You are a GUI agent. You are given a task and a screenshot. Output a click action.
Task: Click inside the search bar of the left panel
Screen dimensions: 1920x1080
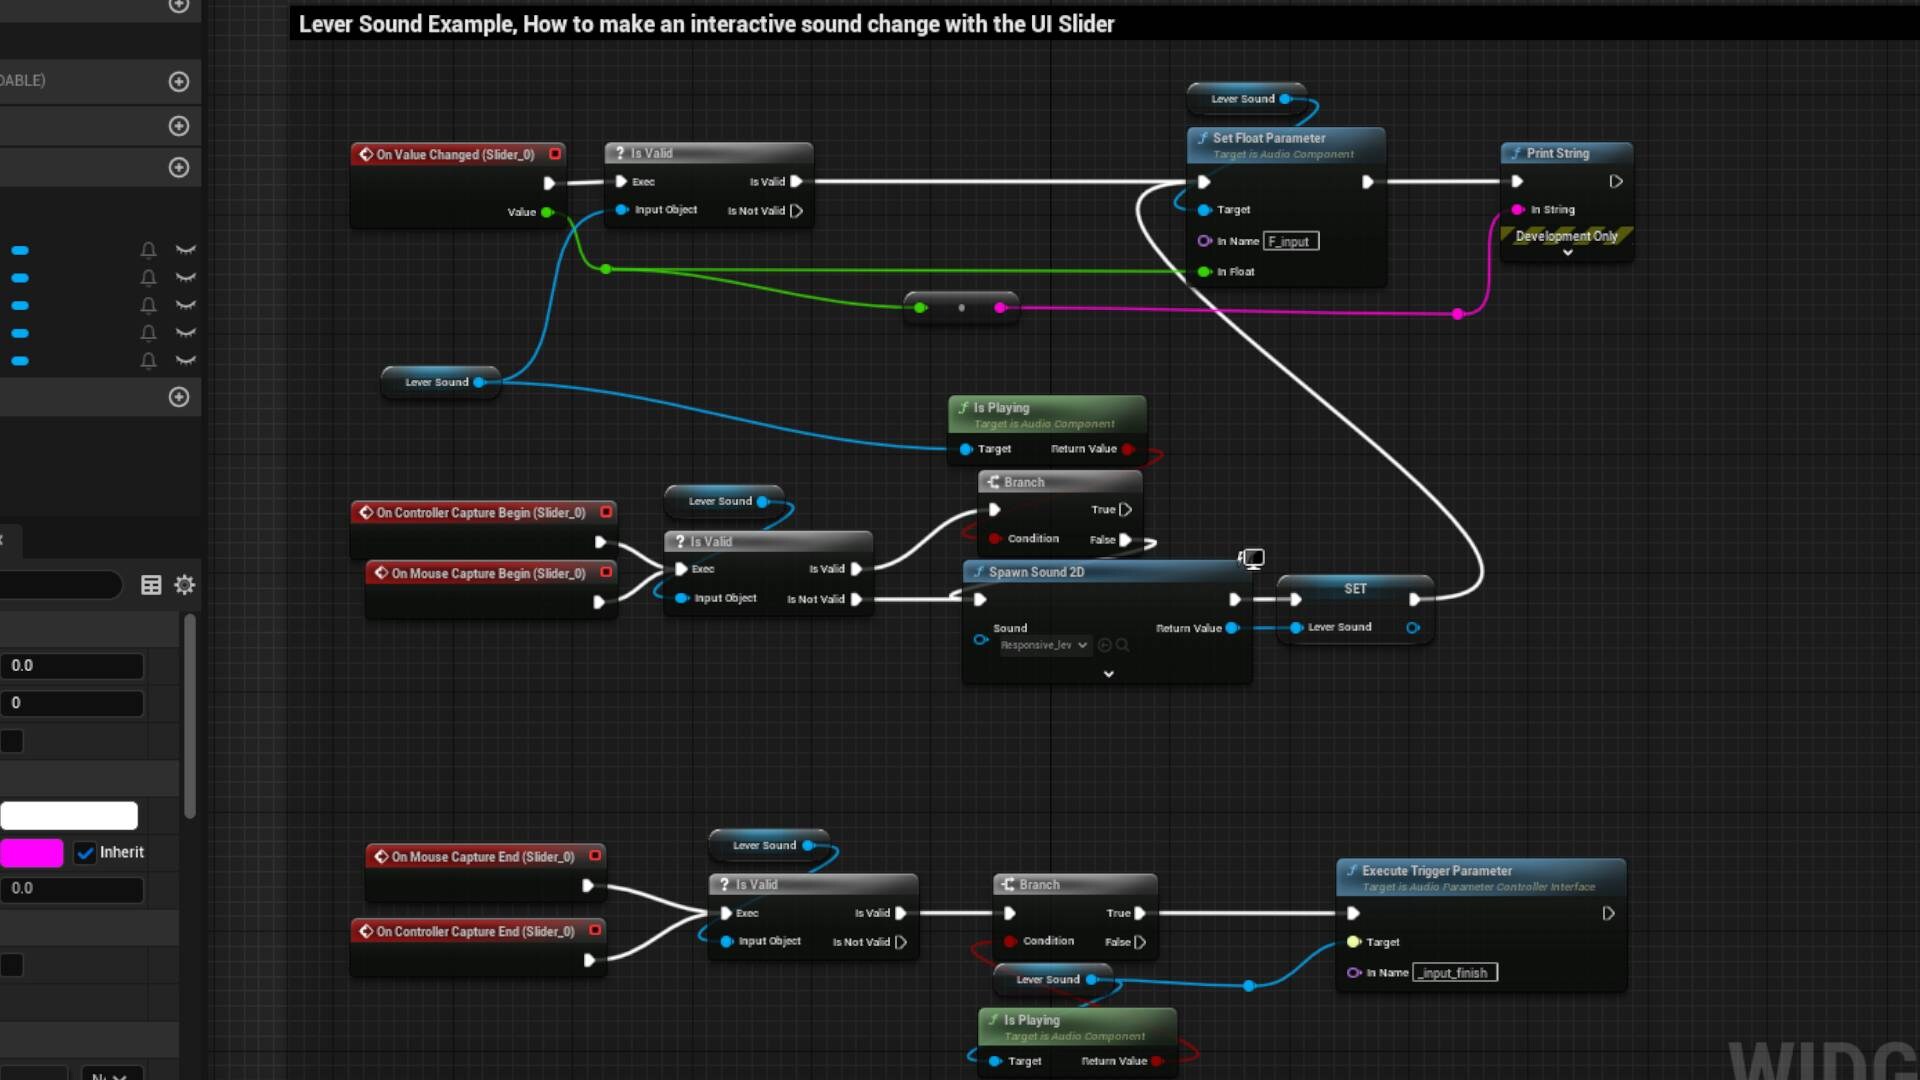click(x=60, y=585)
